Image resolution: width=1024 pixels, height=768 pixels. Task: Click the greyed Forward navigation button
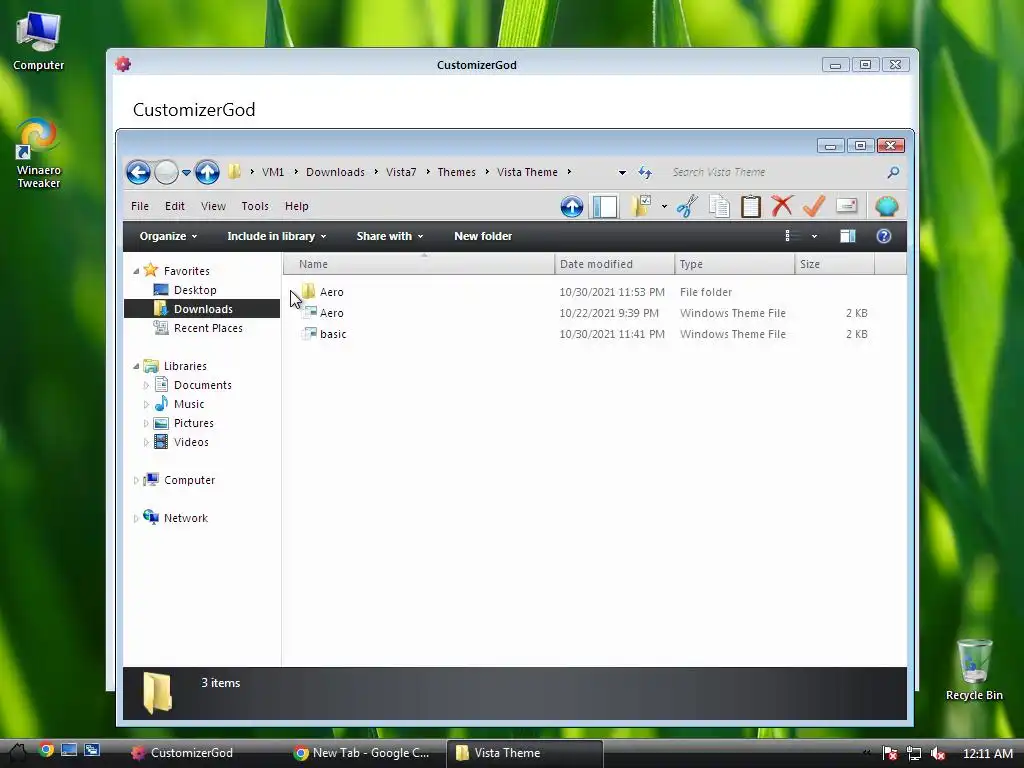[x=166, y=172]
